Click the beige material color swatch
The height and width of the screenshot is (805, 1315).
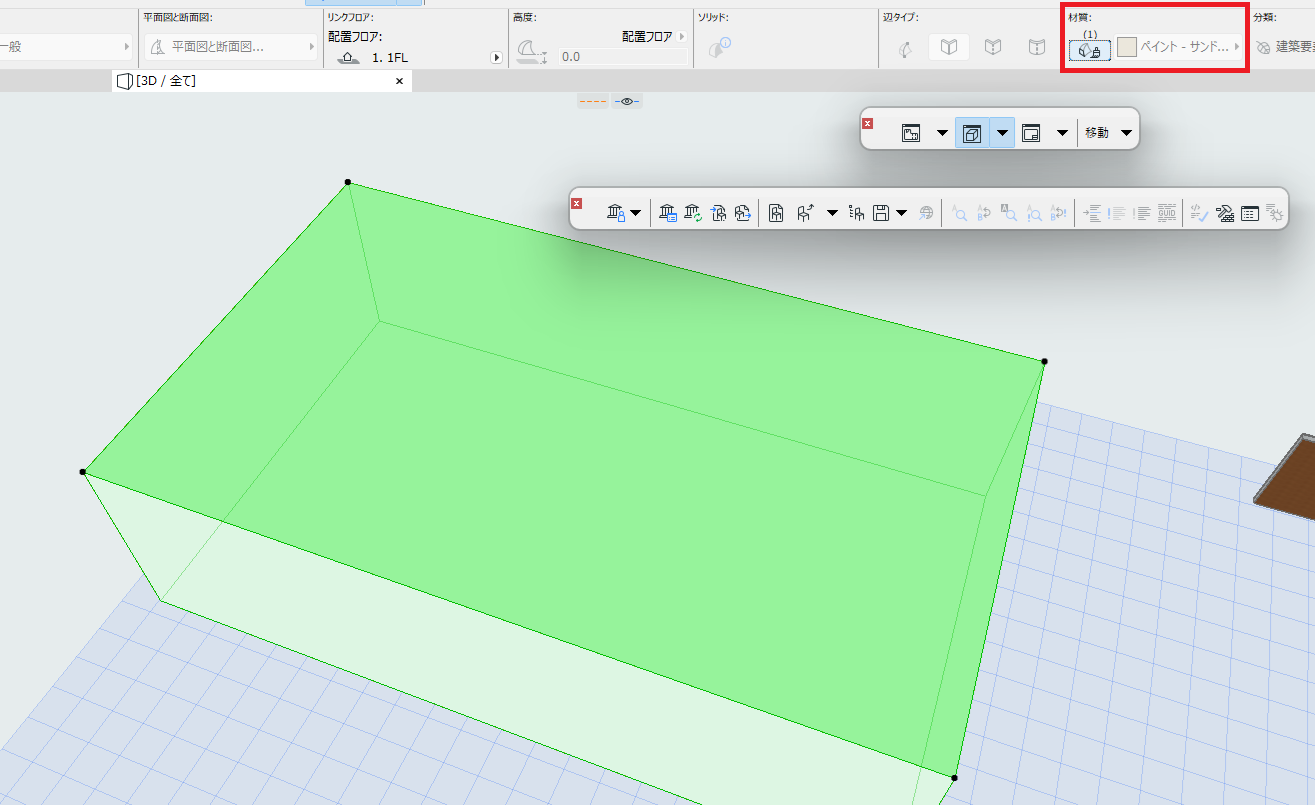1127,47
